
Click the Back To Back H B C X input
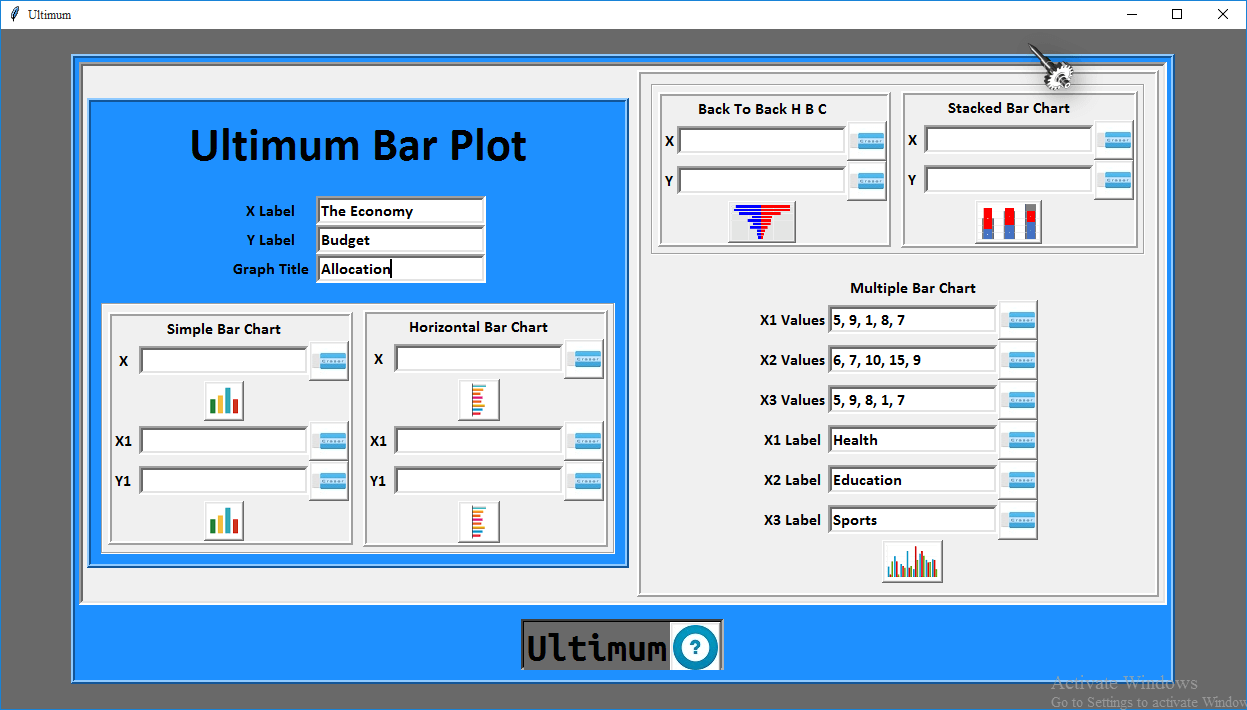coord(762,141)
